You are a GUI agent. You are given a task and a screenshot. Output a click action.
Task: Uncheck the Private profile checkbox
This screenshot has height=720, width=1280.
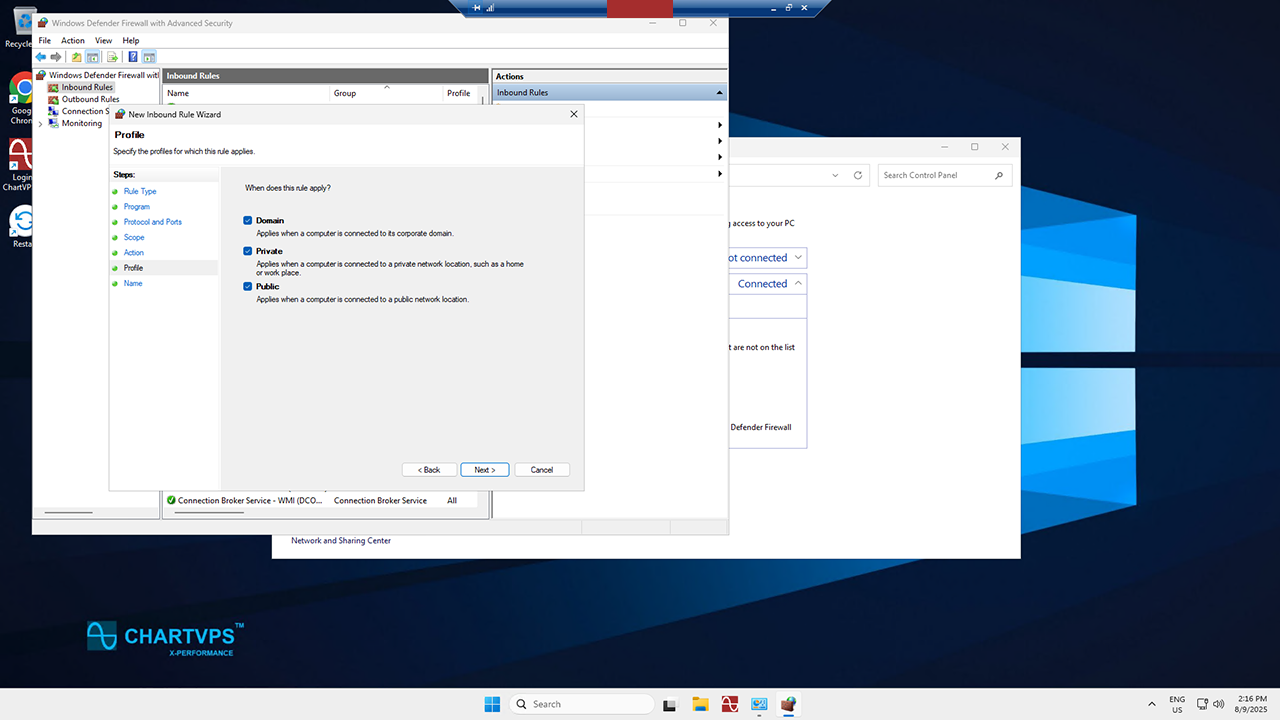248,251
